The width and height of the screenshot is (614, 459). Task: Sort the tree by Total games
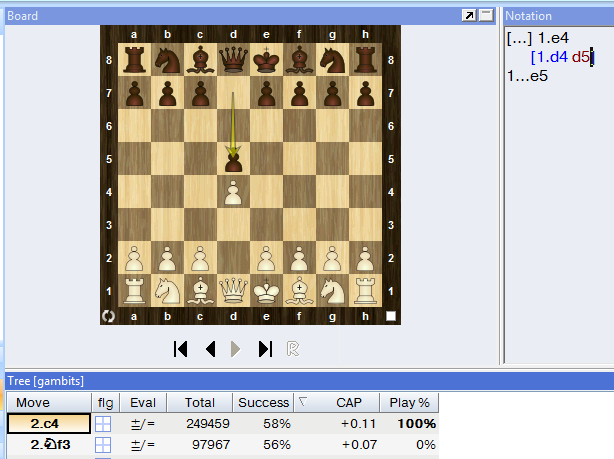(x=200, y=402)
